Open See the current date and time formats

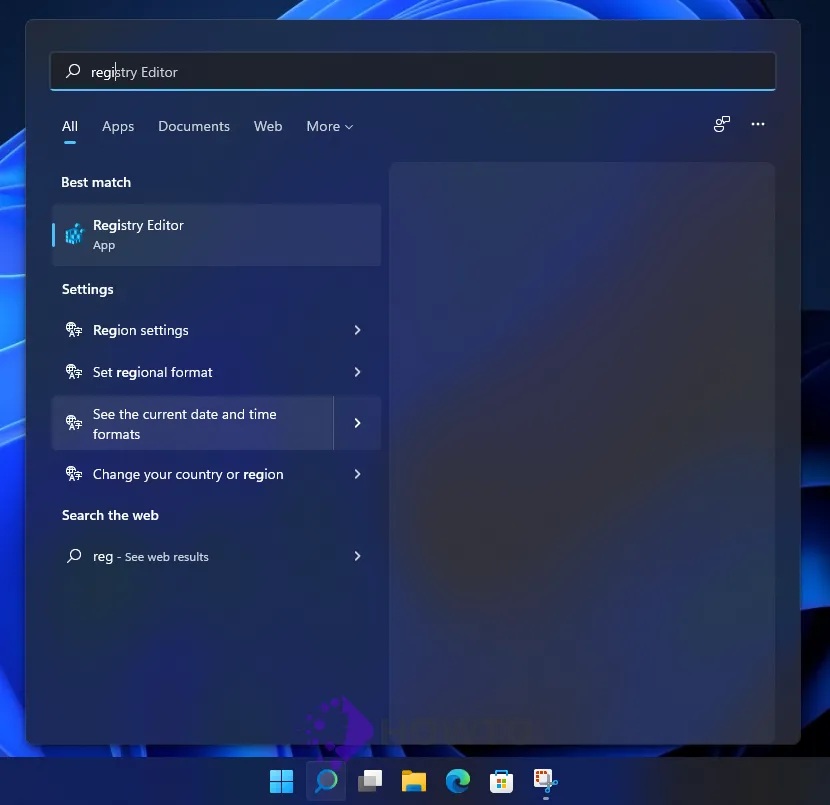[x=193, y=423]
